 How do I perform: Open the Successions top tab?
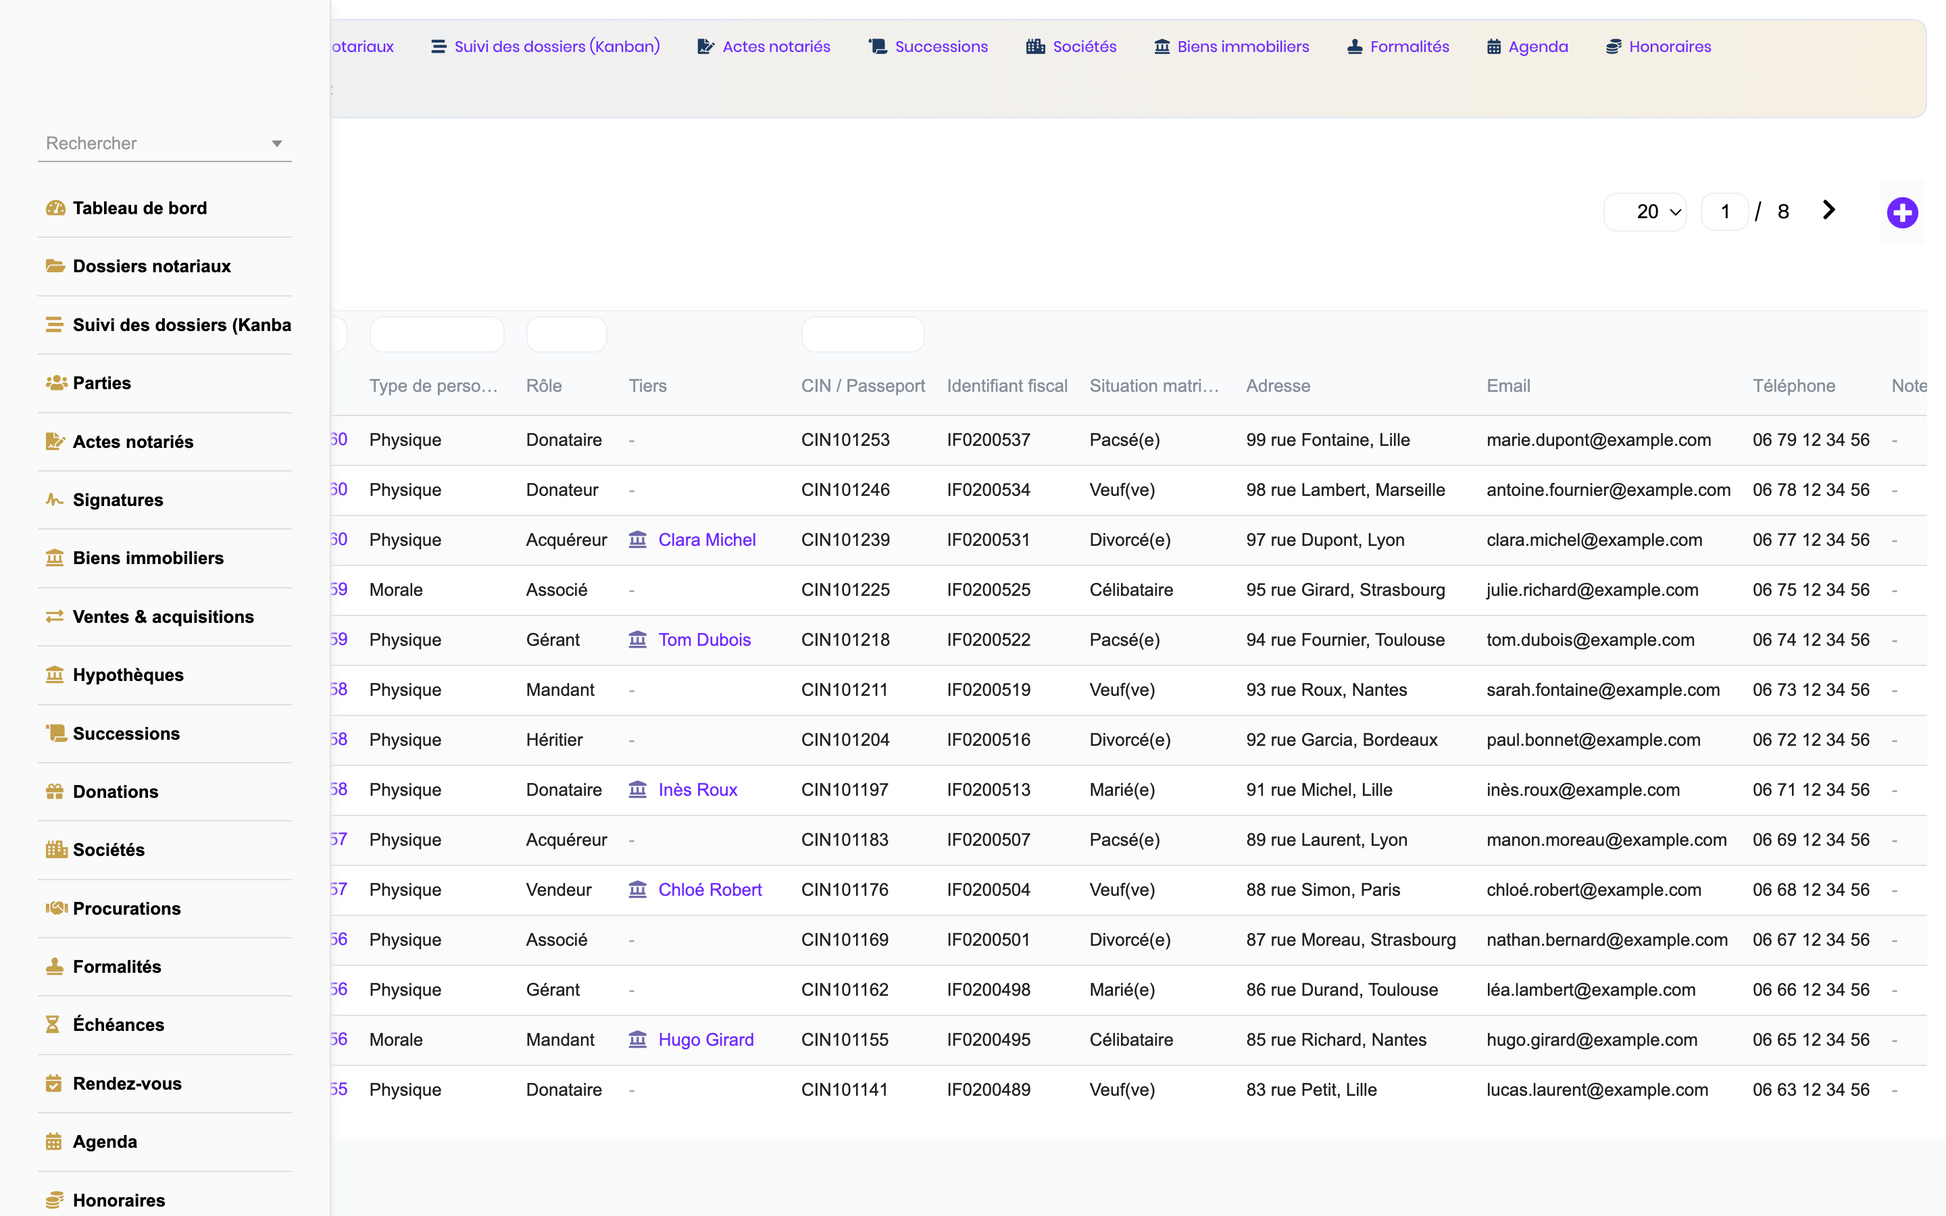[928, 47]
